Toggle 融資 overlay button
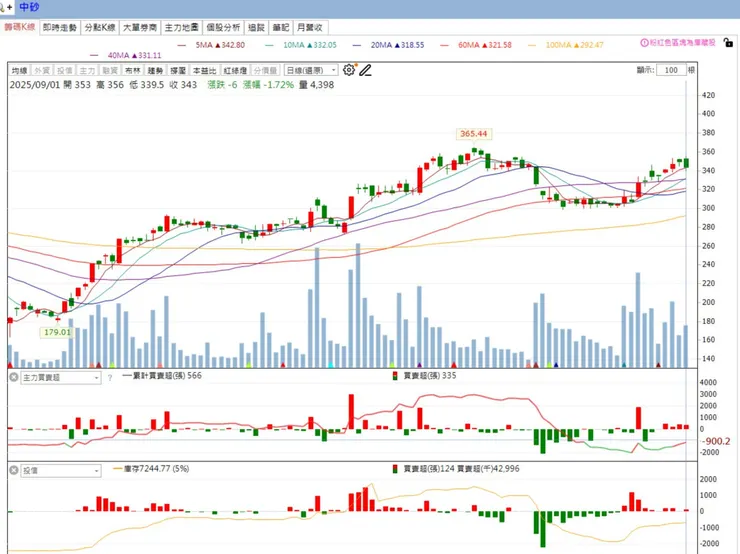Viewport: 740px width, 554px height. click(x=110, y=70)
